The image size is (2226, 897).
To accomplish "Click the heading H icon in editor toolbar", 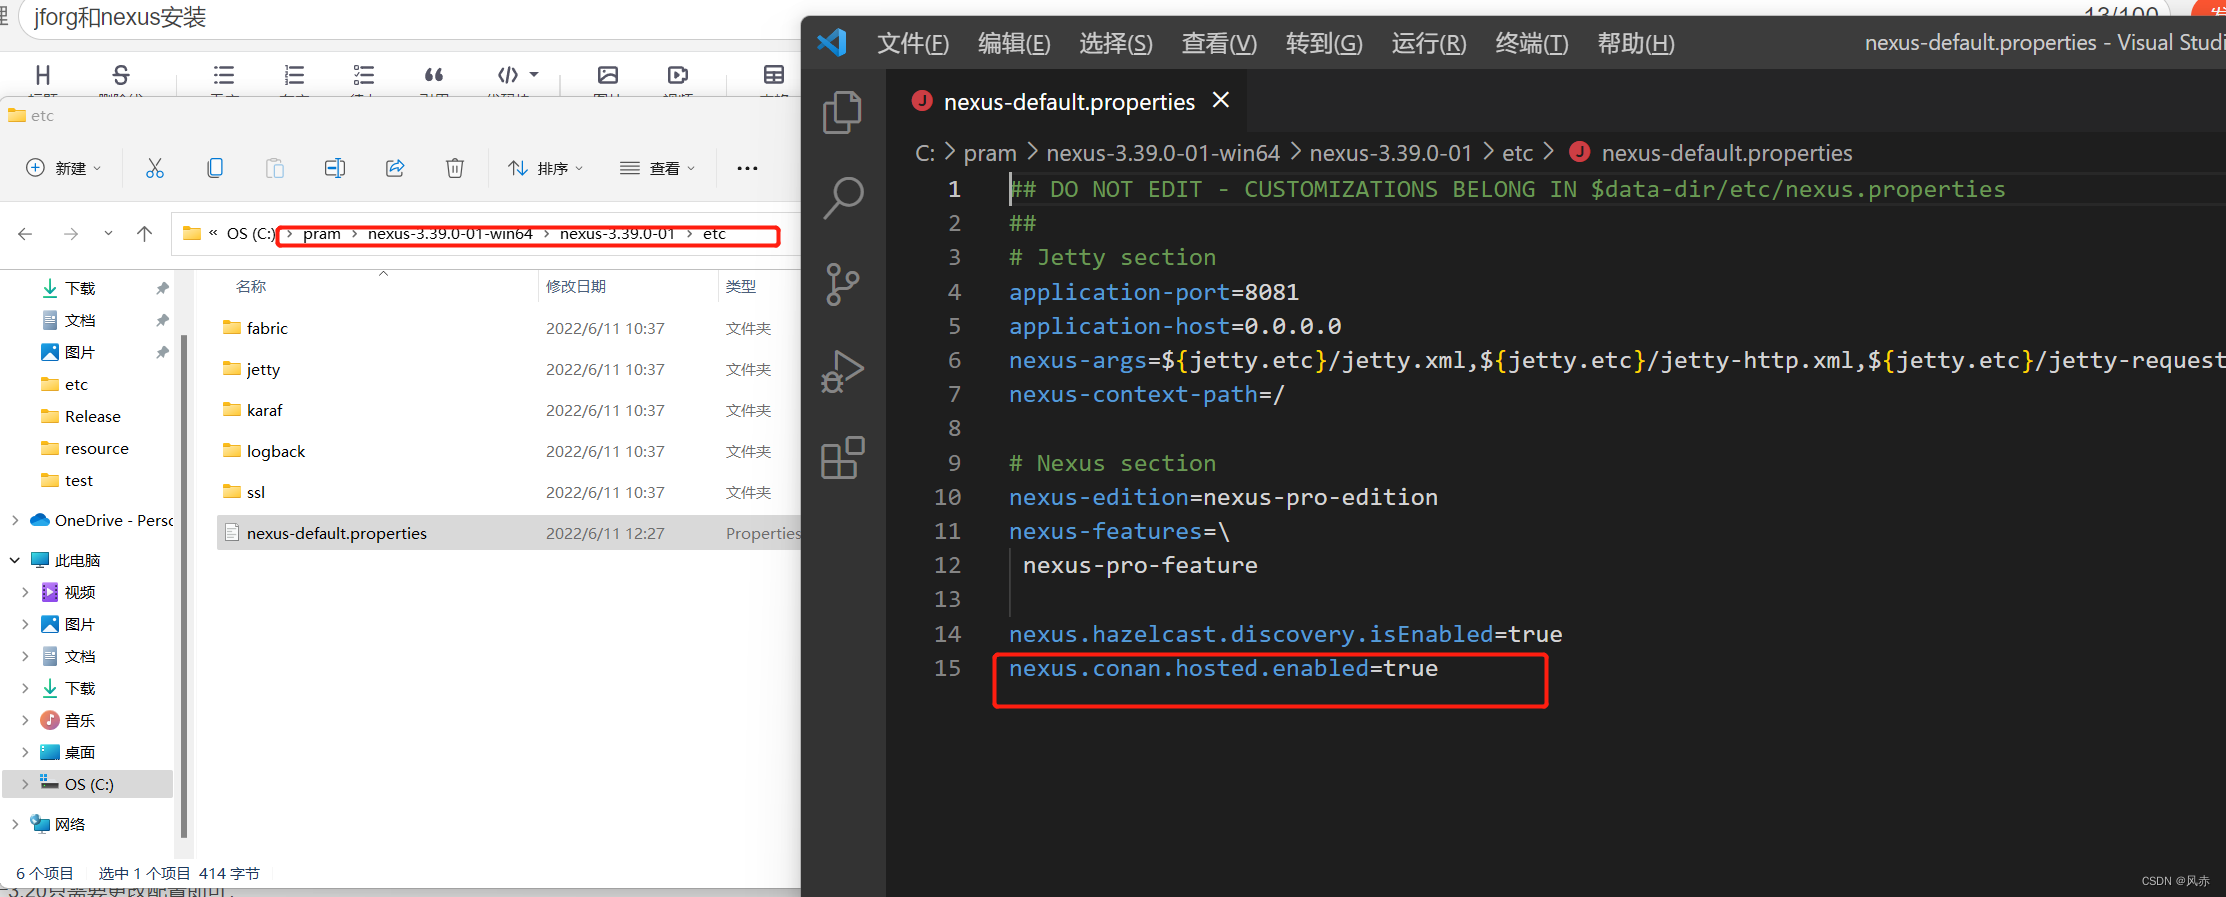I will [x=43, y=75].
